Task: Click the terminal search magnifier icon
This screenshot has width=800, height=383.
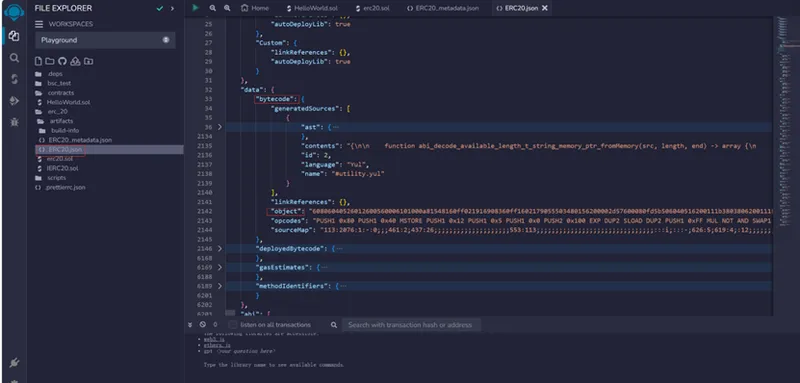Action: click(x=334, y=324)
